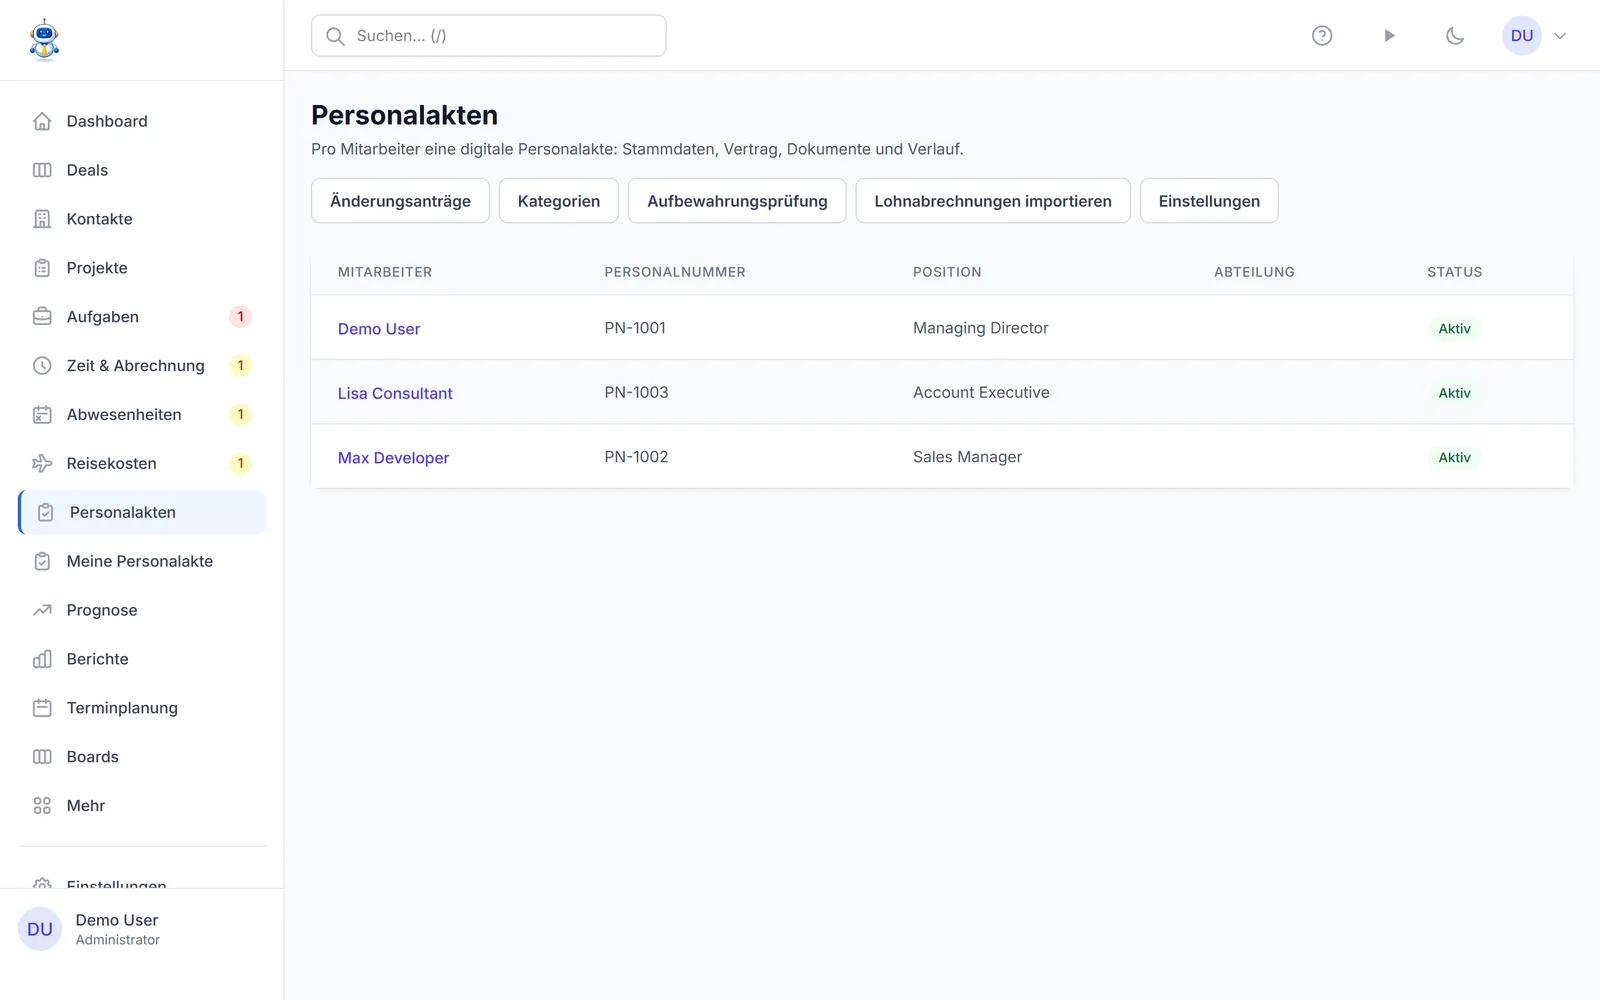Open Max Developer personnel file
The image size is (1600, 1000).
tap(393, 458)
